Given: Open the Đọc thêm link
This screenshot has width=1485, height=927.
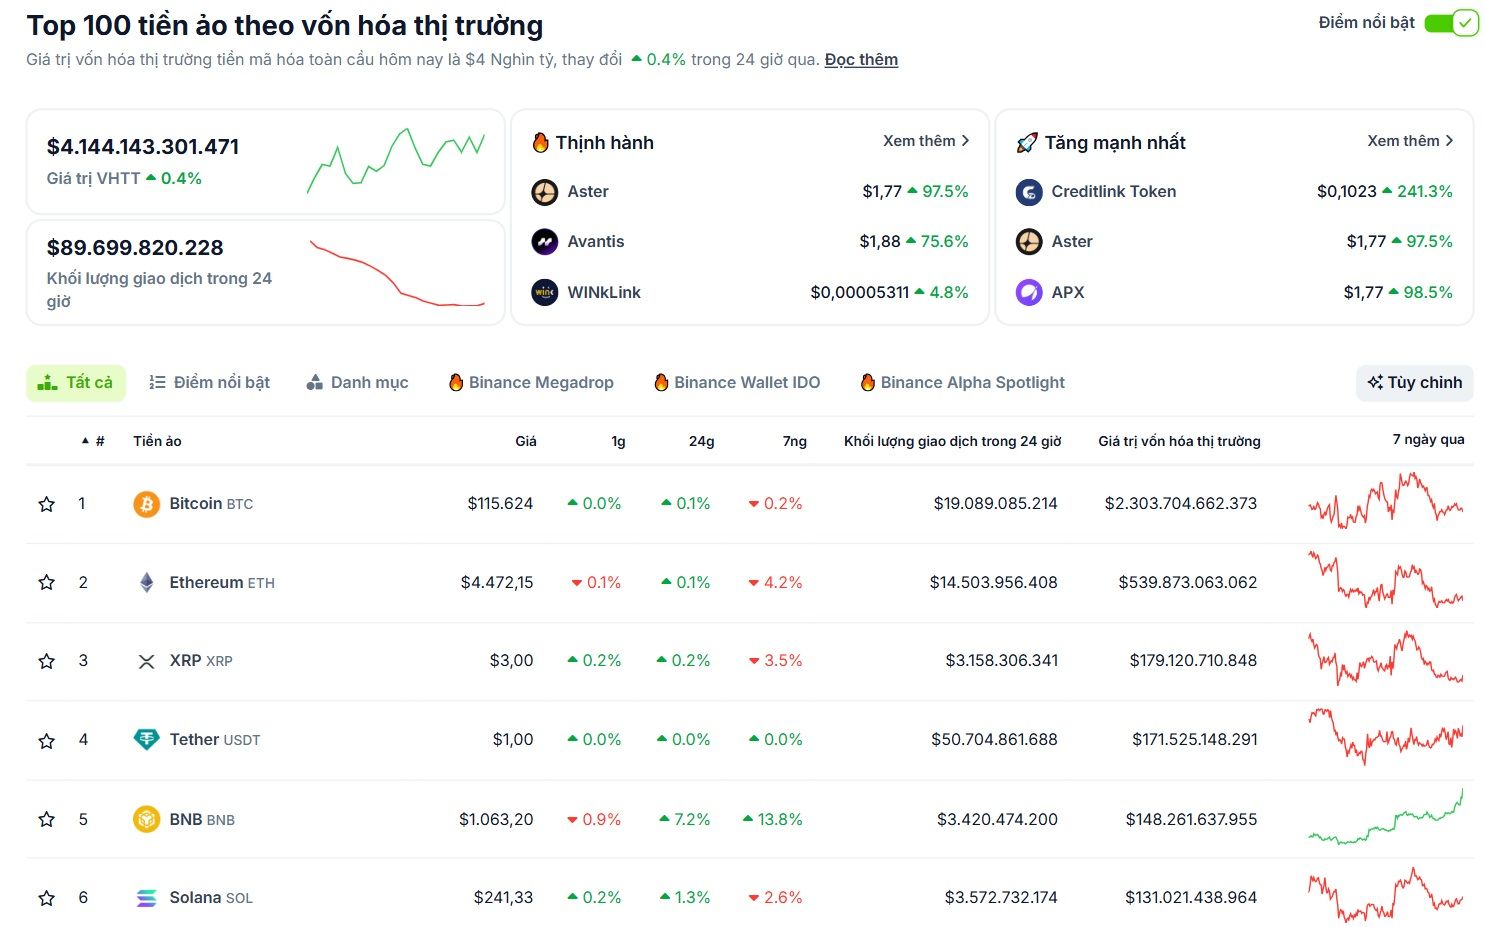Looking at the screenshot, I should [x=860, y=59].
